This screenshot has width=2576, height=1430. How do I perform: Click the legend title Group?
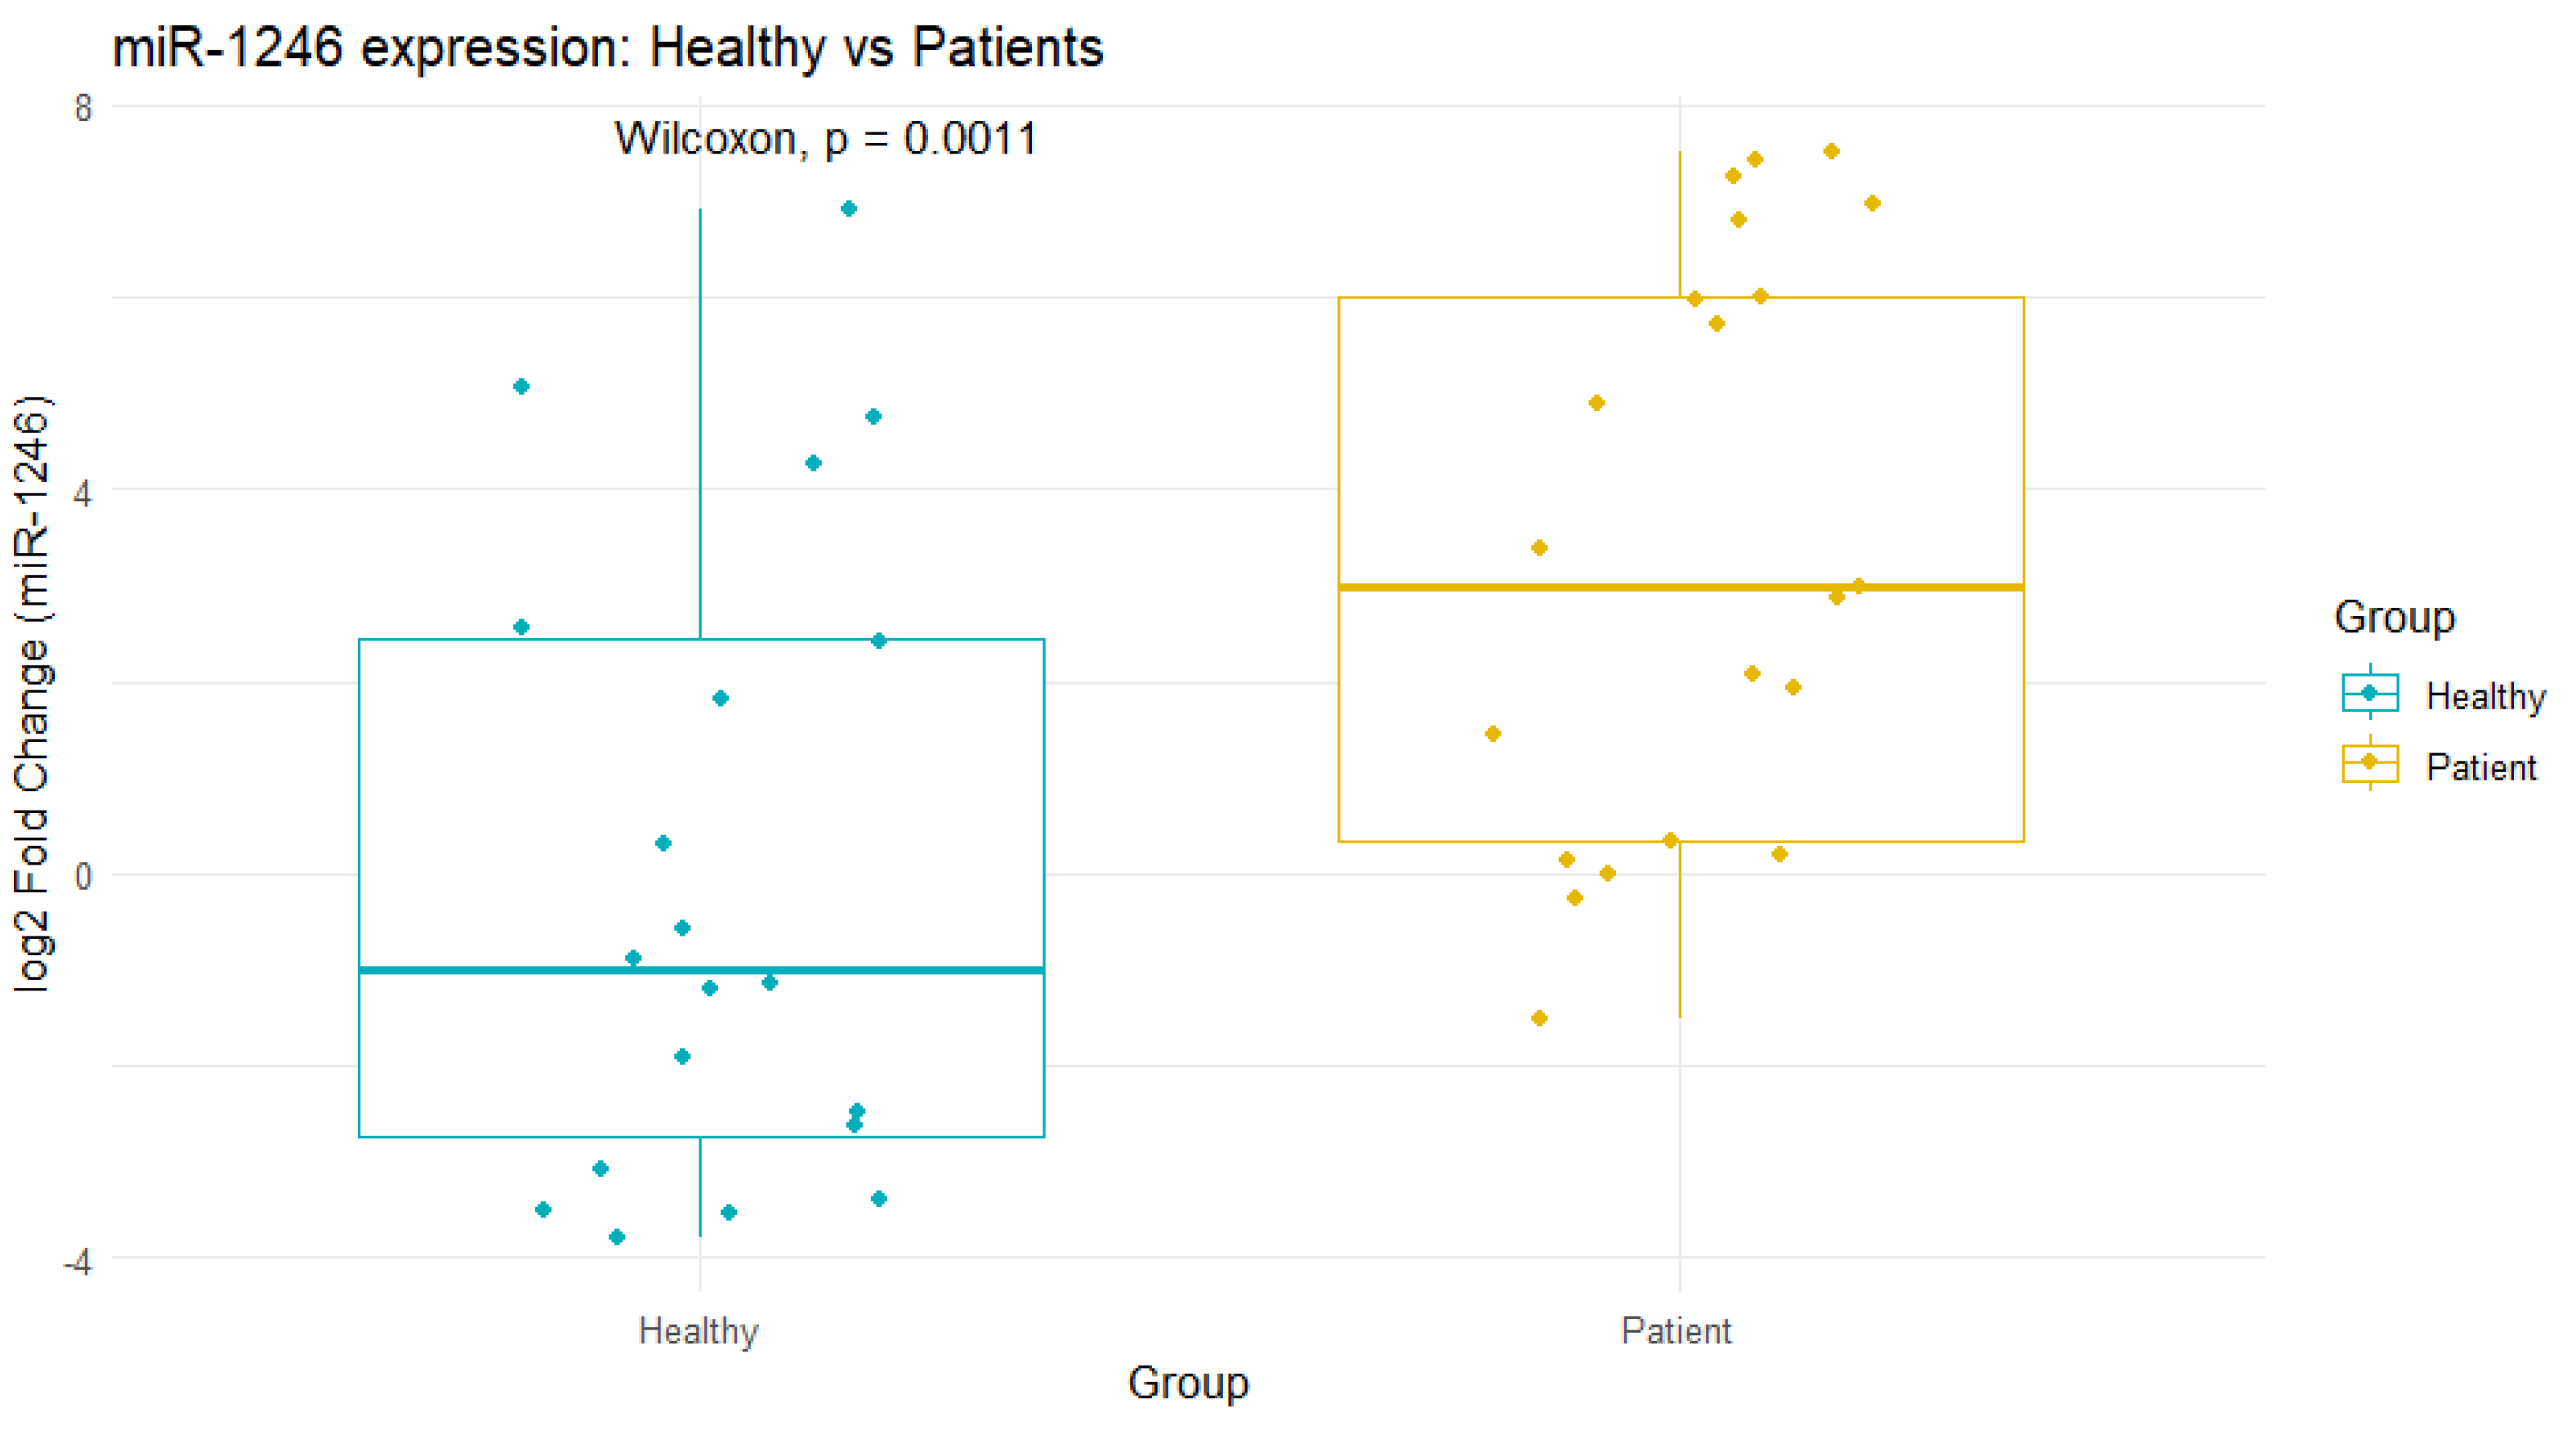point(2394,617)
